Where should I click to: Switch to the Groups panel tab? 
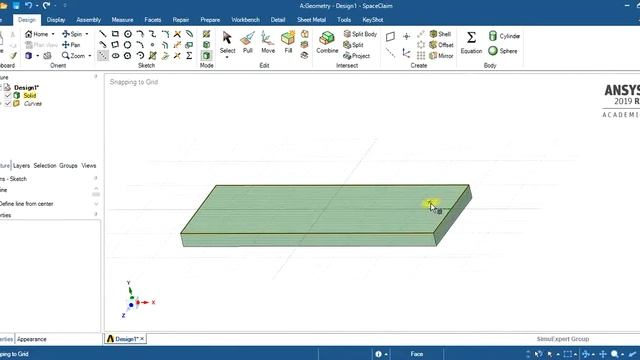68,166
